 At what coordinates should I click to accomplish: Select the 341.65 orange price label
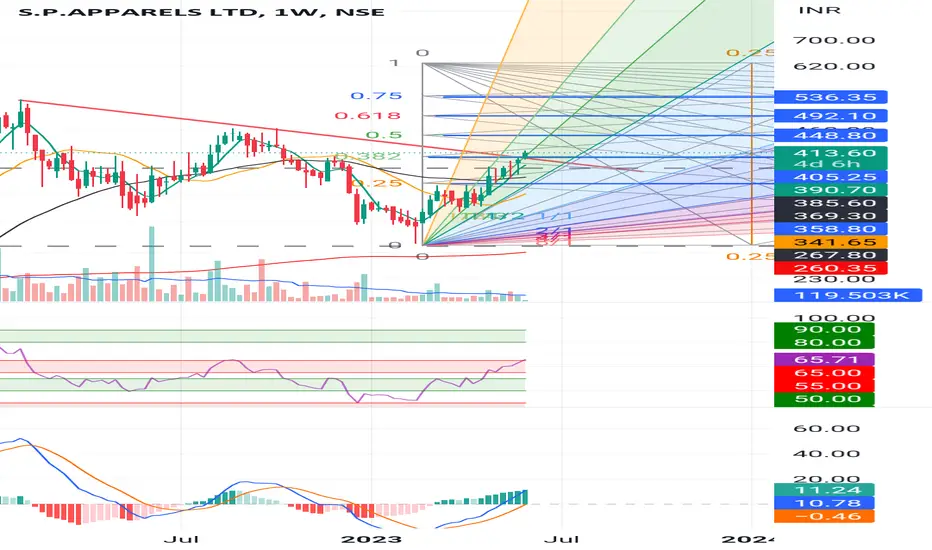[x=830, y=243]
